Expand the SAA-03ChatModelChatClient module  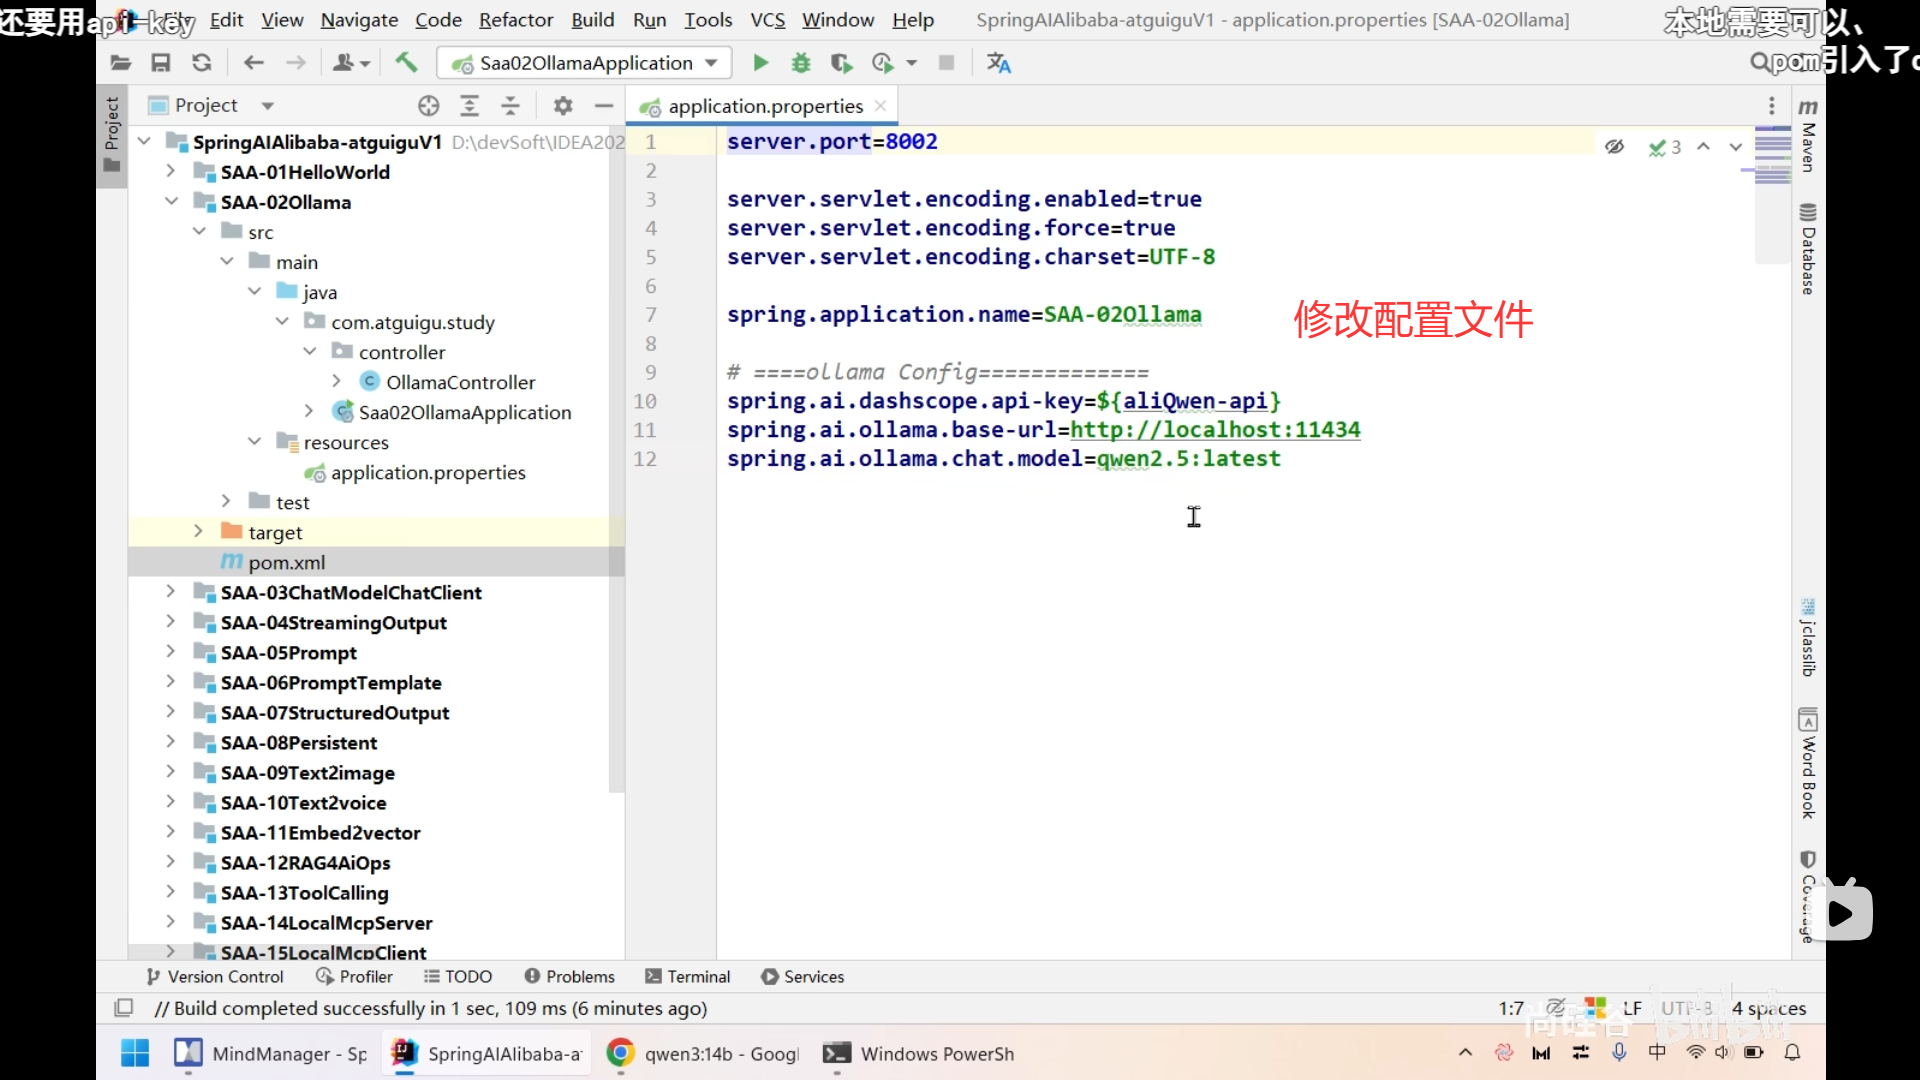(171, 592)
